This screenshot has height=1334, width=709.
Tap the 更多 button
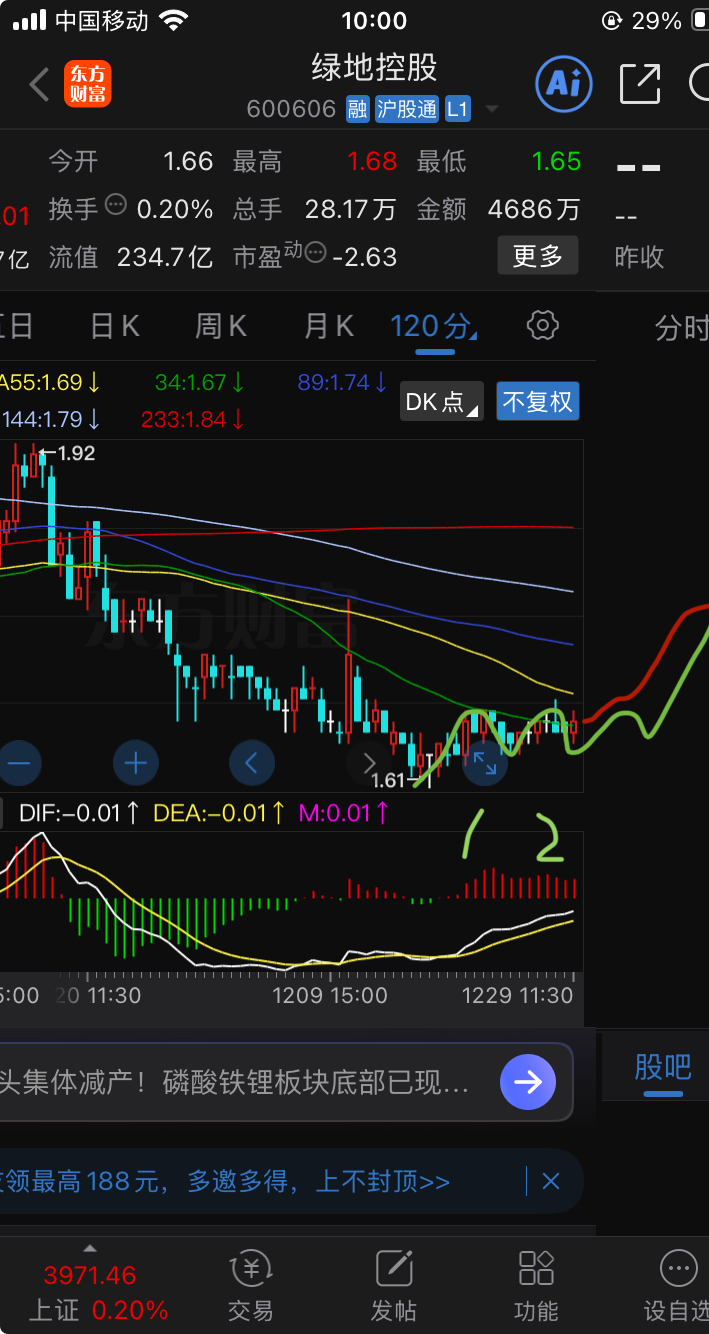click(x=538, y=256)
